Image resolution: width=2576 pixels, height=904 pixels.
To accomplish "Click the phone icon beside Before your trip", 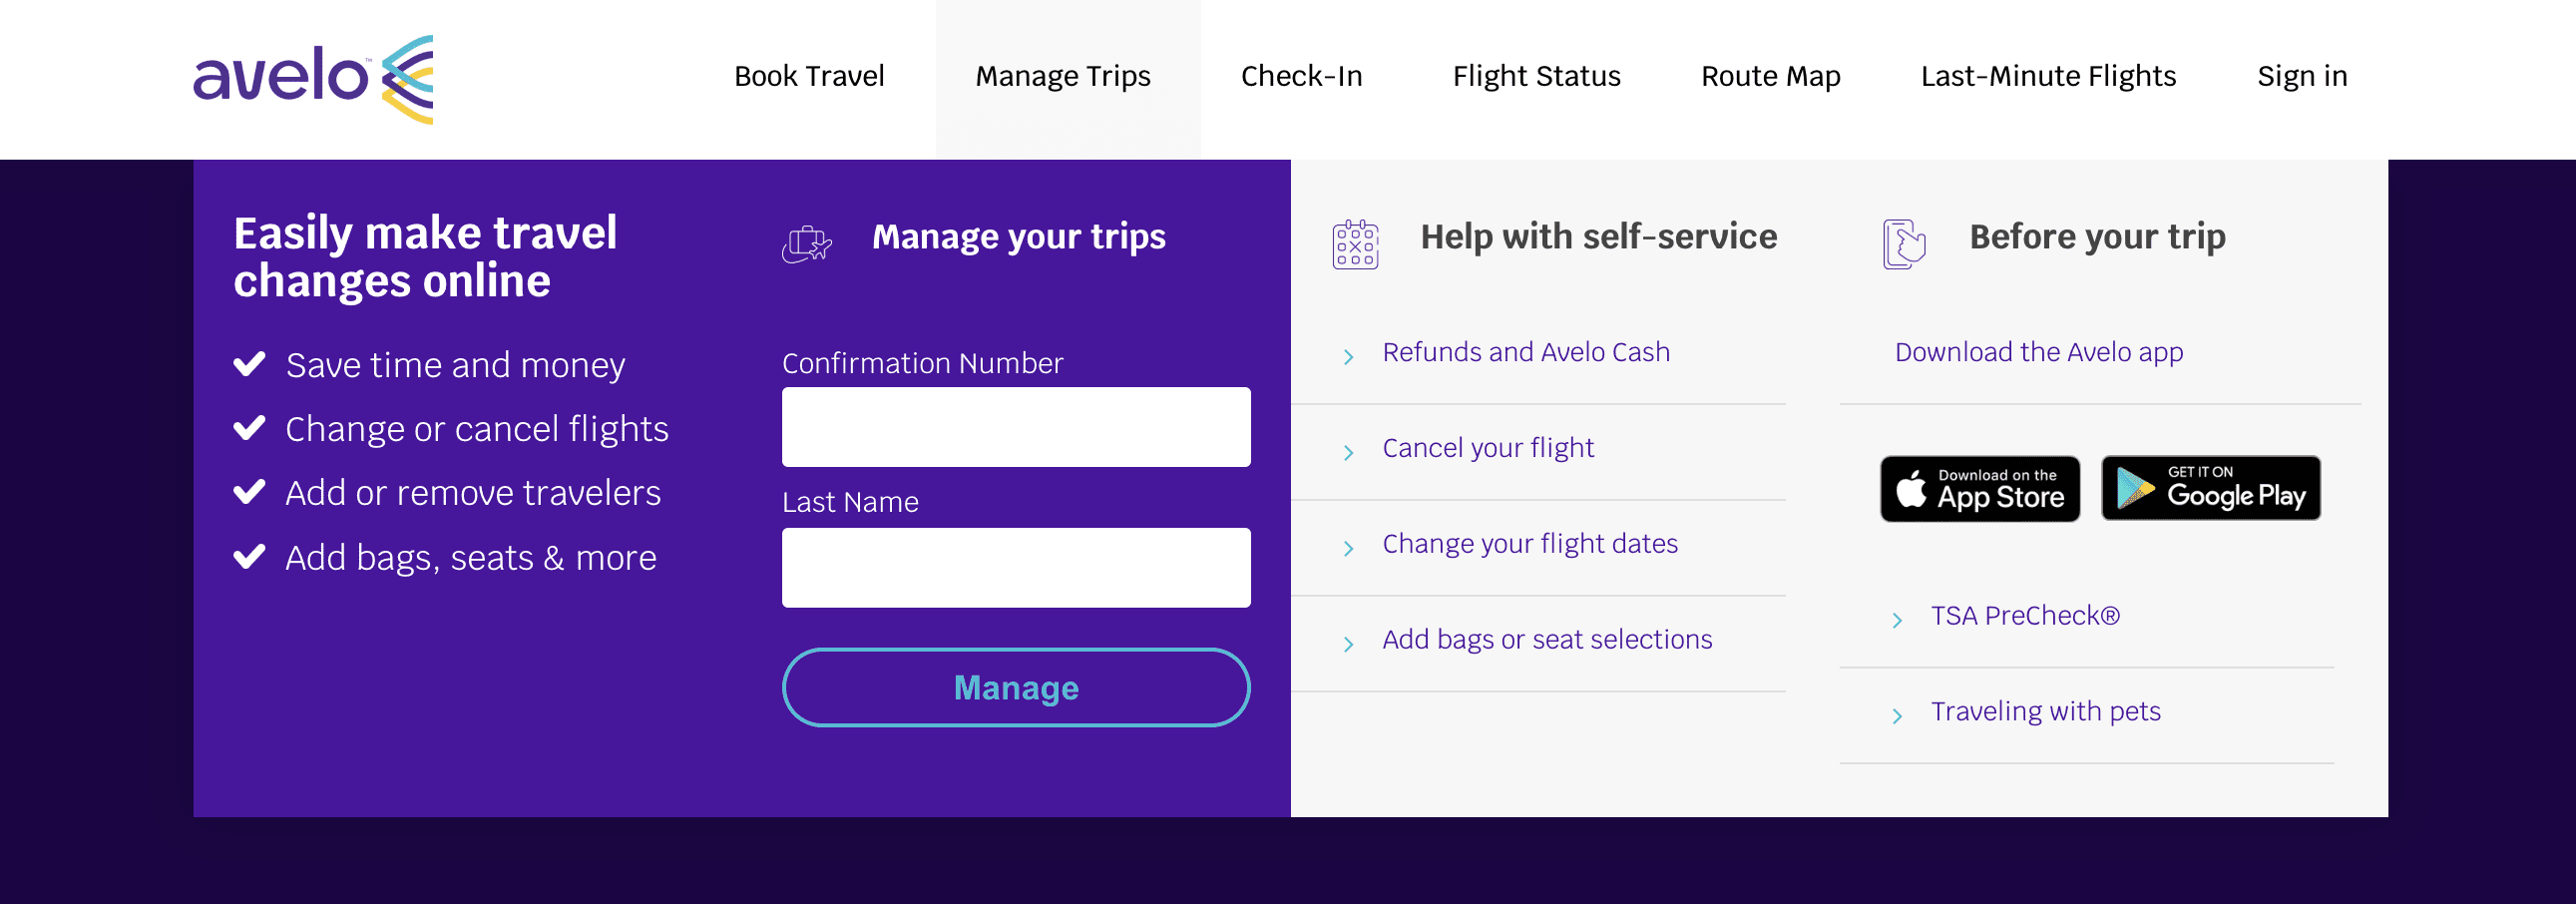I will click(1903, 244).
